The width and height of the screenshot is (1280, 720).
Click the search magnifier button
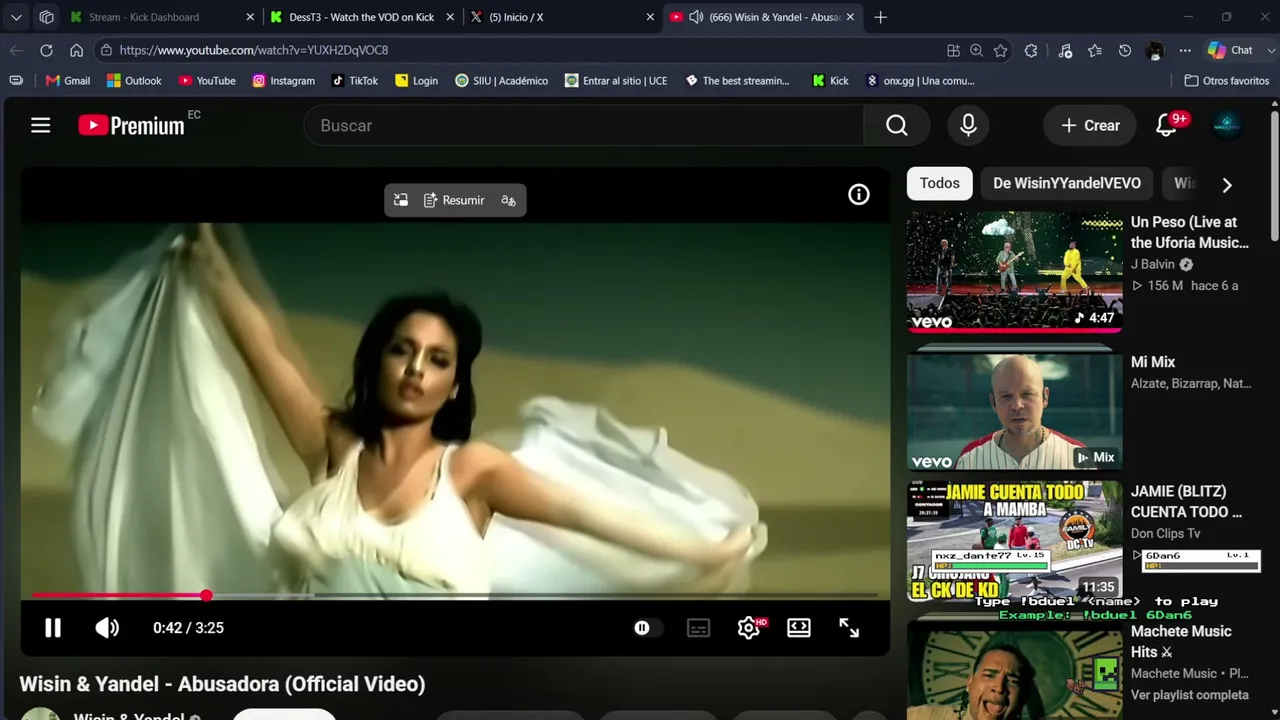coord(897,125)
